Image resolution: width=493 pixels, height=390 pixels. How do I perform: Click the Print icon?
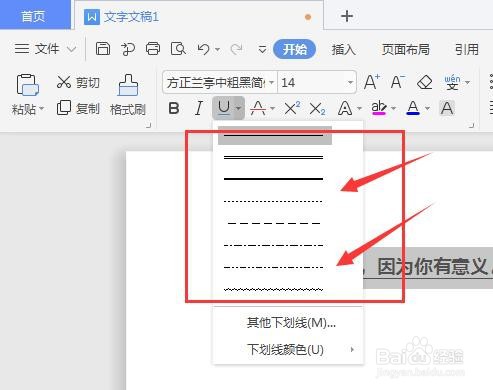[153, 49]
